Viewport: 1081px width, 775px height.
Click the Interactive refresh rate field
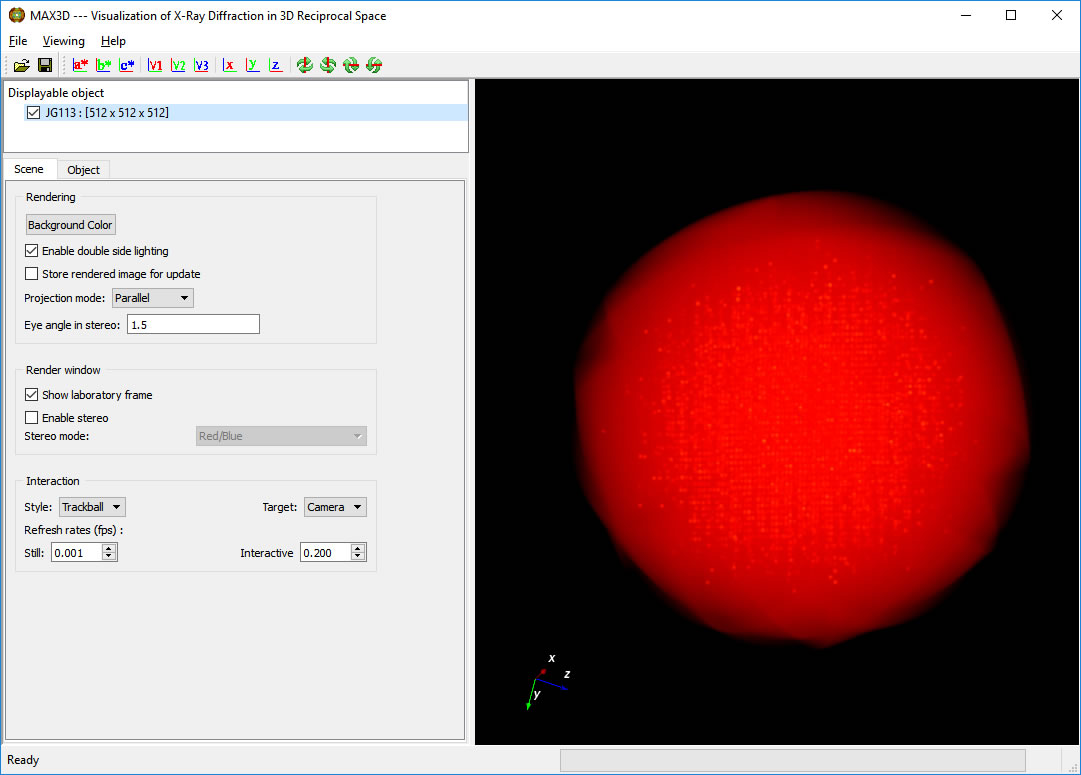tap(326, 552)
